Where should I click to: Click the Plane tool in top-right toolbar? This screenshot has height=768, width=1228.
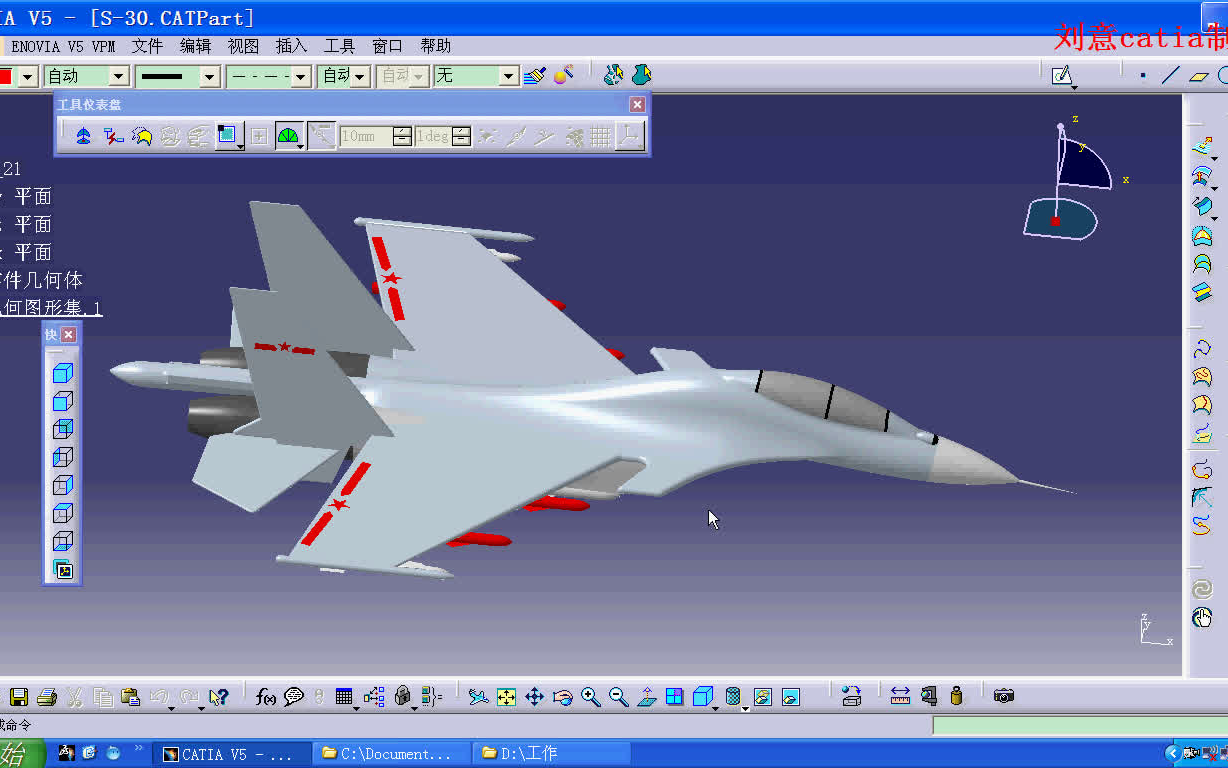[1199, 75]
